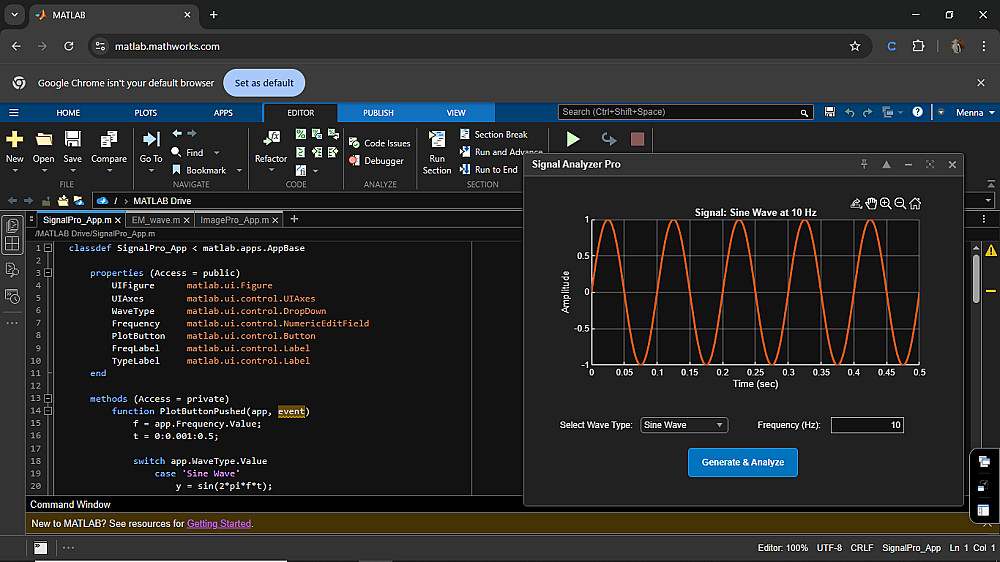The image size is (1000, 562).
Task: Select the Pan hand tool on the plot
Action: pos(871,203)
